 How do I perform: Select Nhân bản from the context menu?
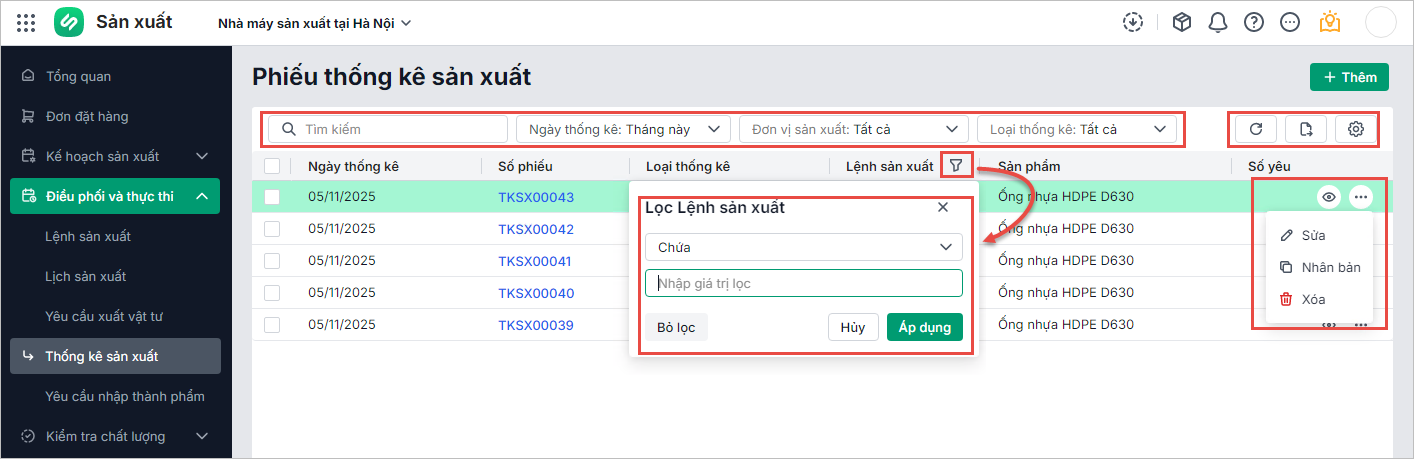[1330, 267]
